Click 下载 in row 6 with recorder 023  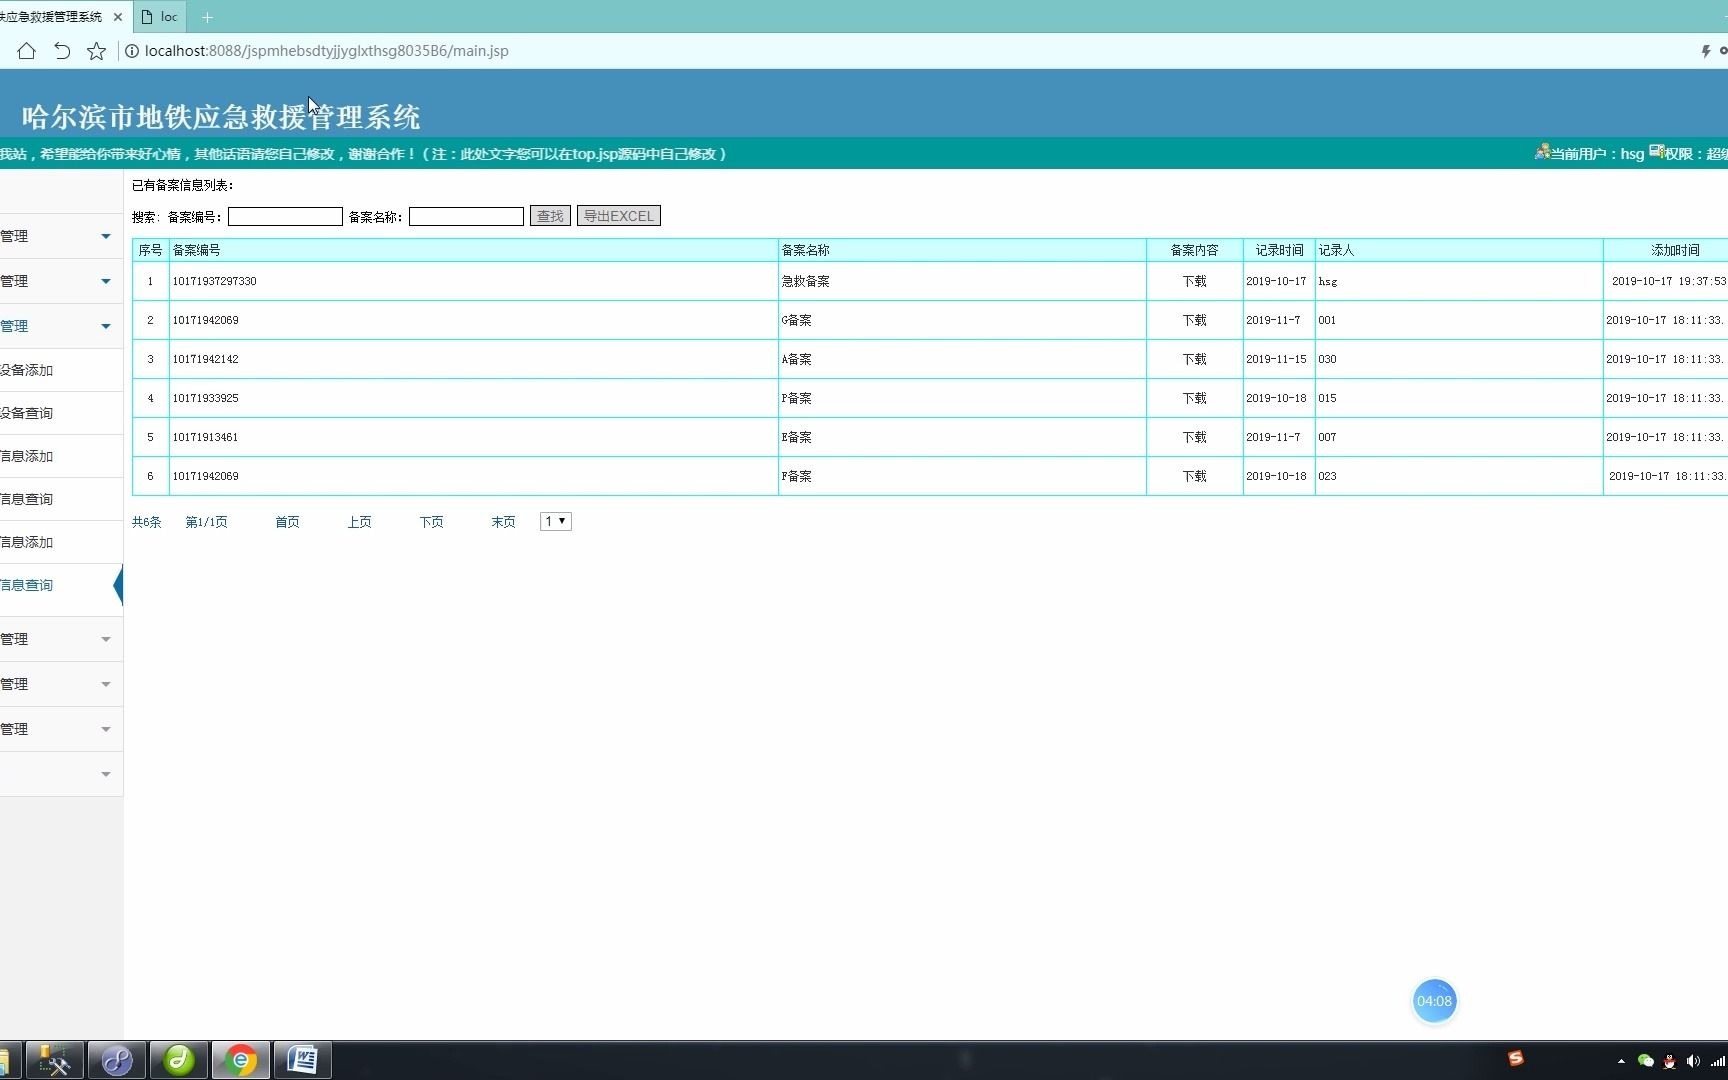pos(1194,477)
